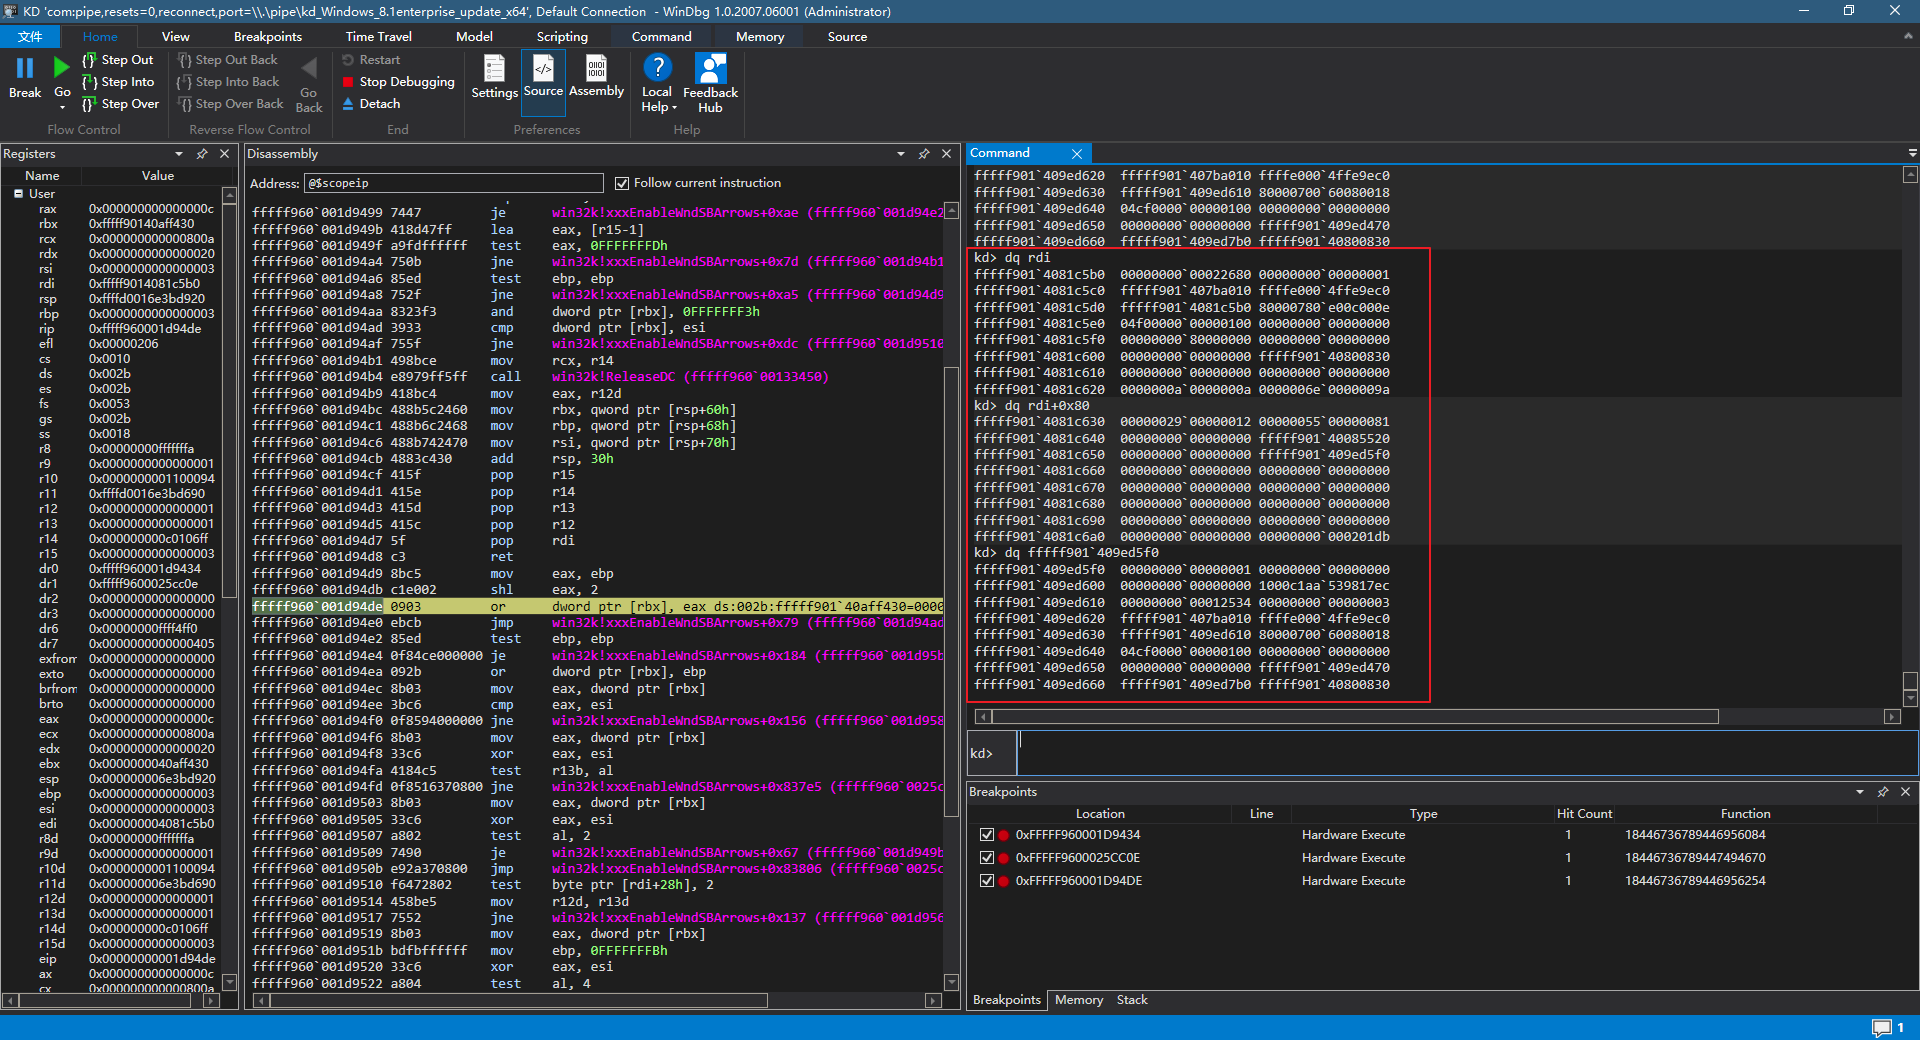This screenshot has height=1040, width=1920.
Task: Click the Break pause icon
Action: point(25,68)
